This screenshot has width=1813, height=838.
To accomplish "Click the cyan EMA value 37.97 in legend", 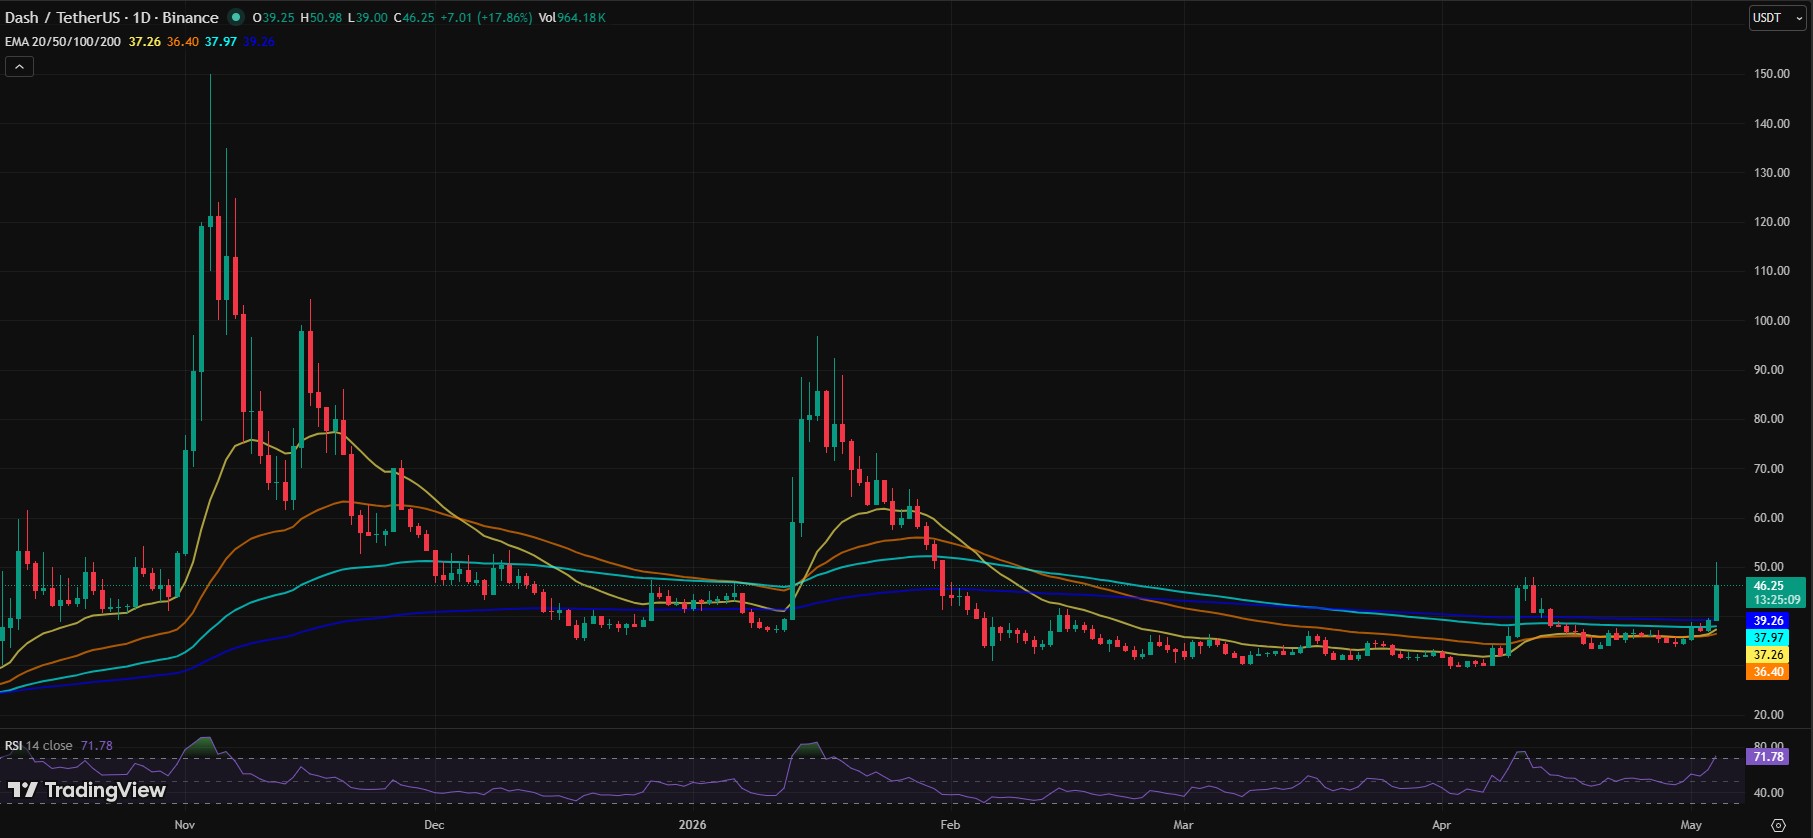I will tap(220, 42).
